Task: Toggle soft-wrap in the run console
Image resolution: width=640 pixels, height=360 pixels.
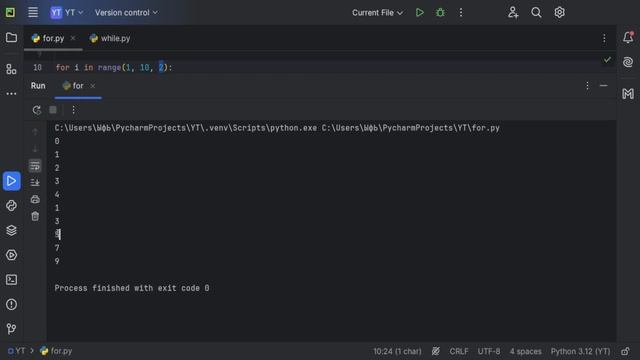Action: coord(35,166)
